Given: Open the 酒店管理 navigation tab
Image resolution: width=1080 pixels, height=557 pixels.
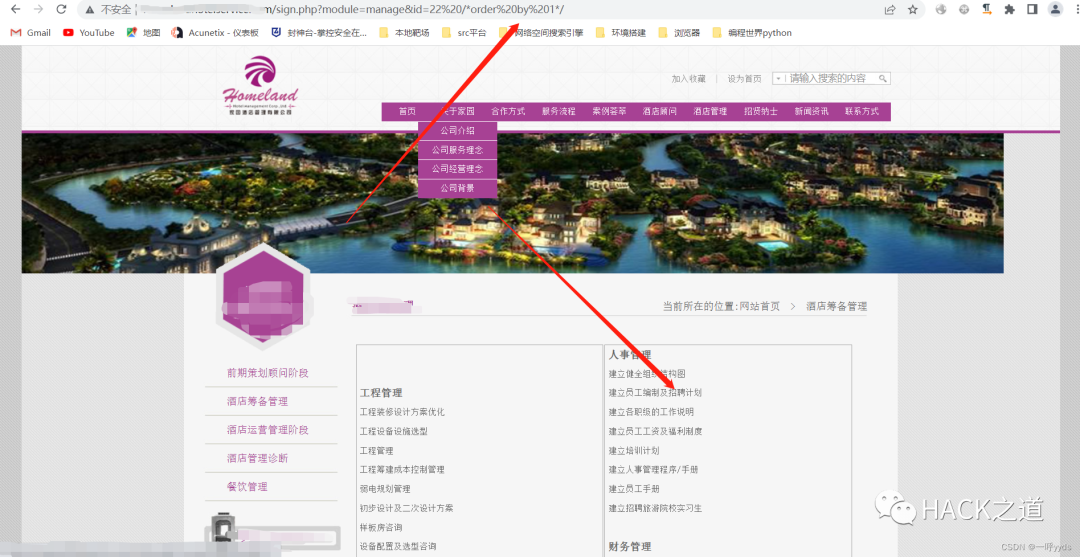Looking at the screenshot, I should [710, 111].
